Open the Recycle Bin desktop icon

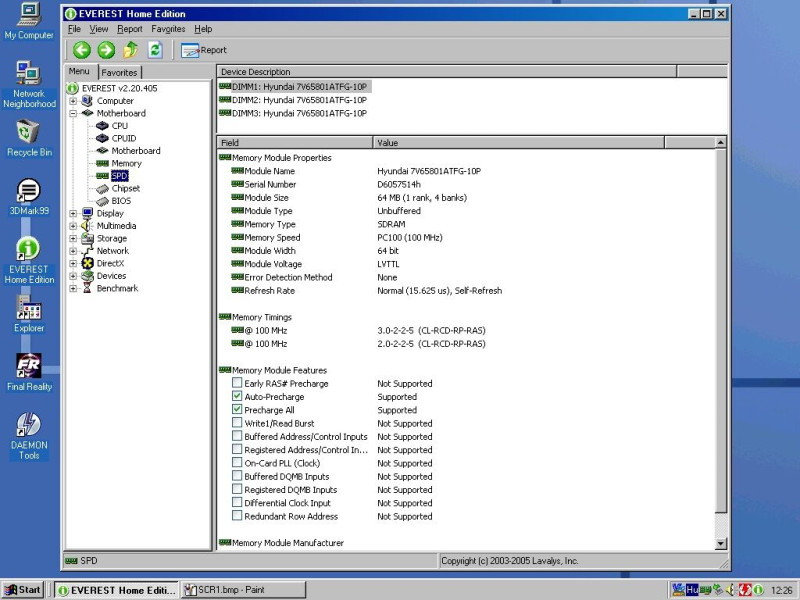click(29, 138)
